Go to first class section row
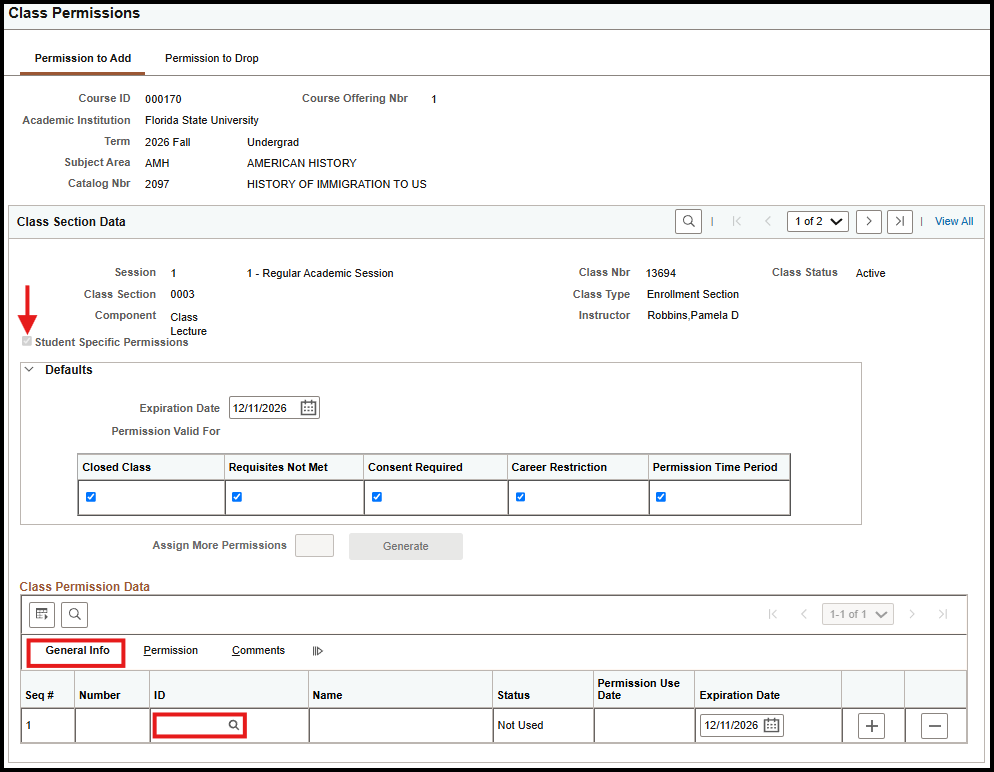The width and height of the screenshot is (994, 772). 737,222
